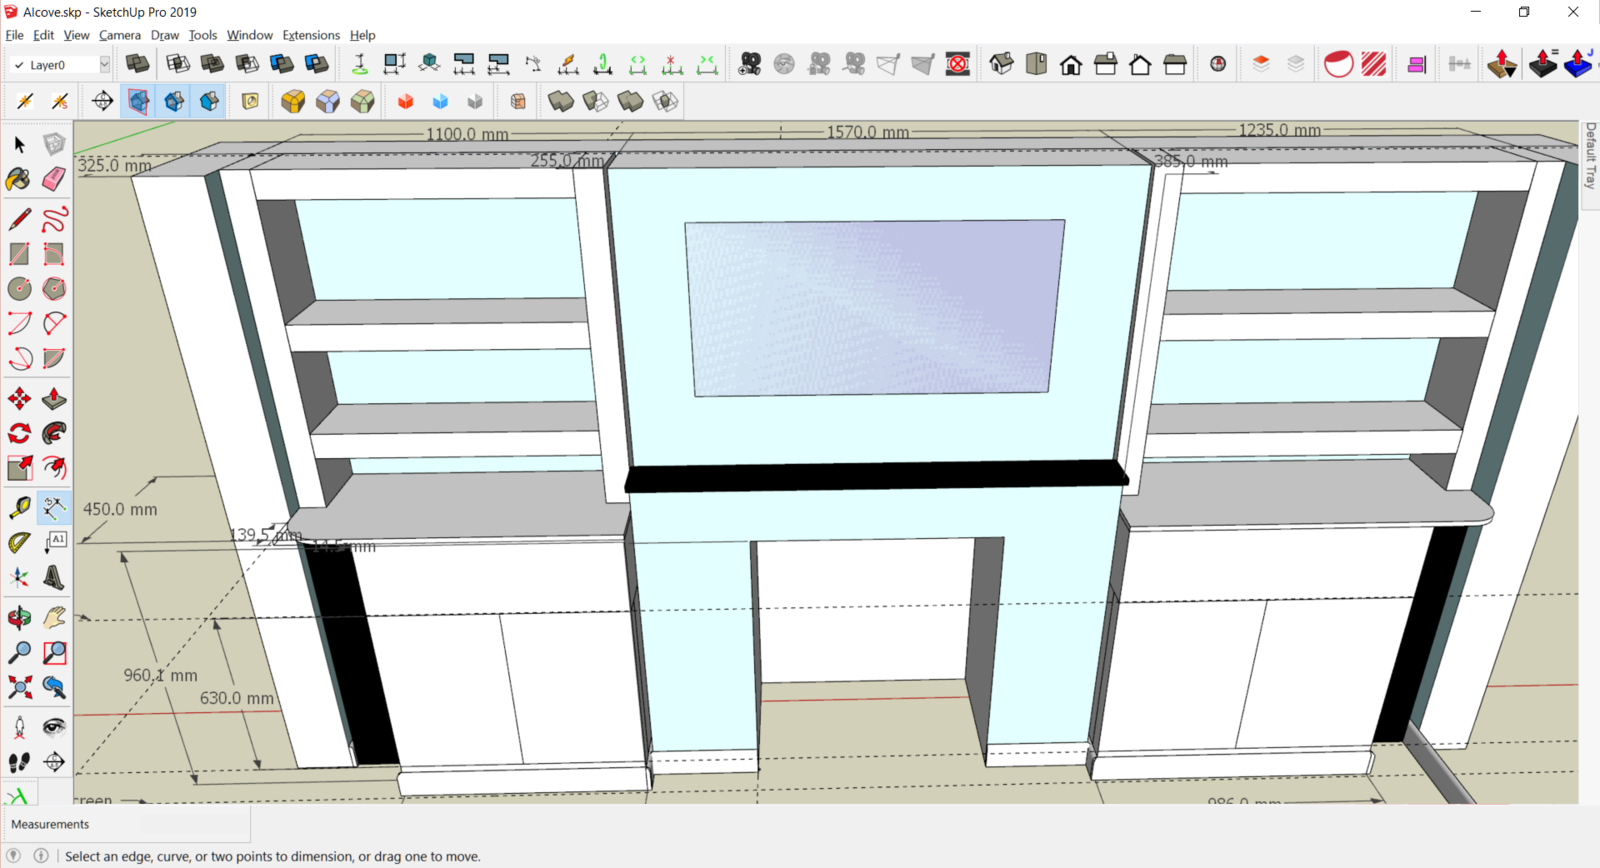1600x868 pixels.
Task: Select the Scale tool
Action: 19,468
